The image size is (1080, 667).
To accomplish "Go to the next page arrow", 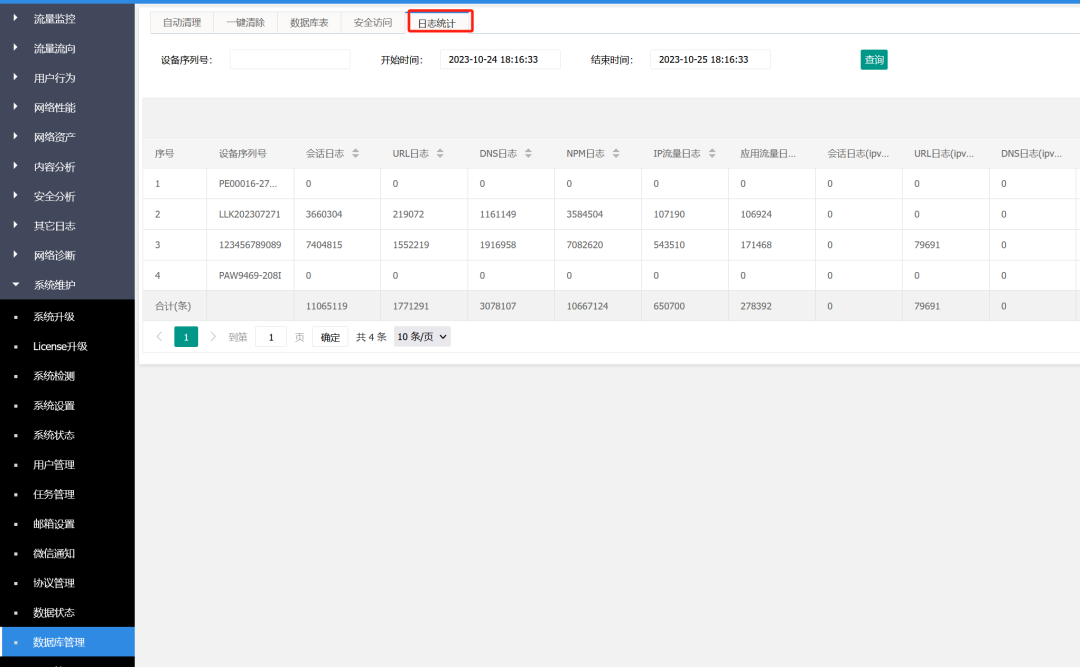I will (213, 337).
